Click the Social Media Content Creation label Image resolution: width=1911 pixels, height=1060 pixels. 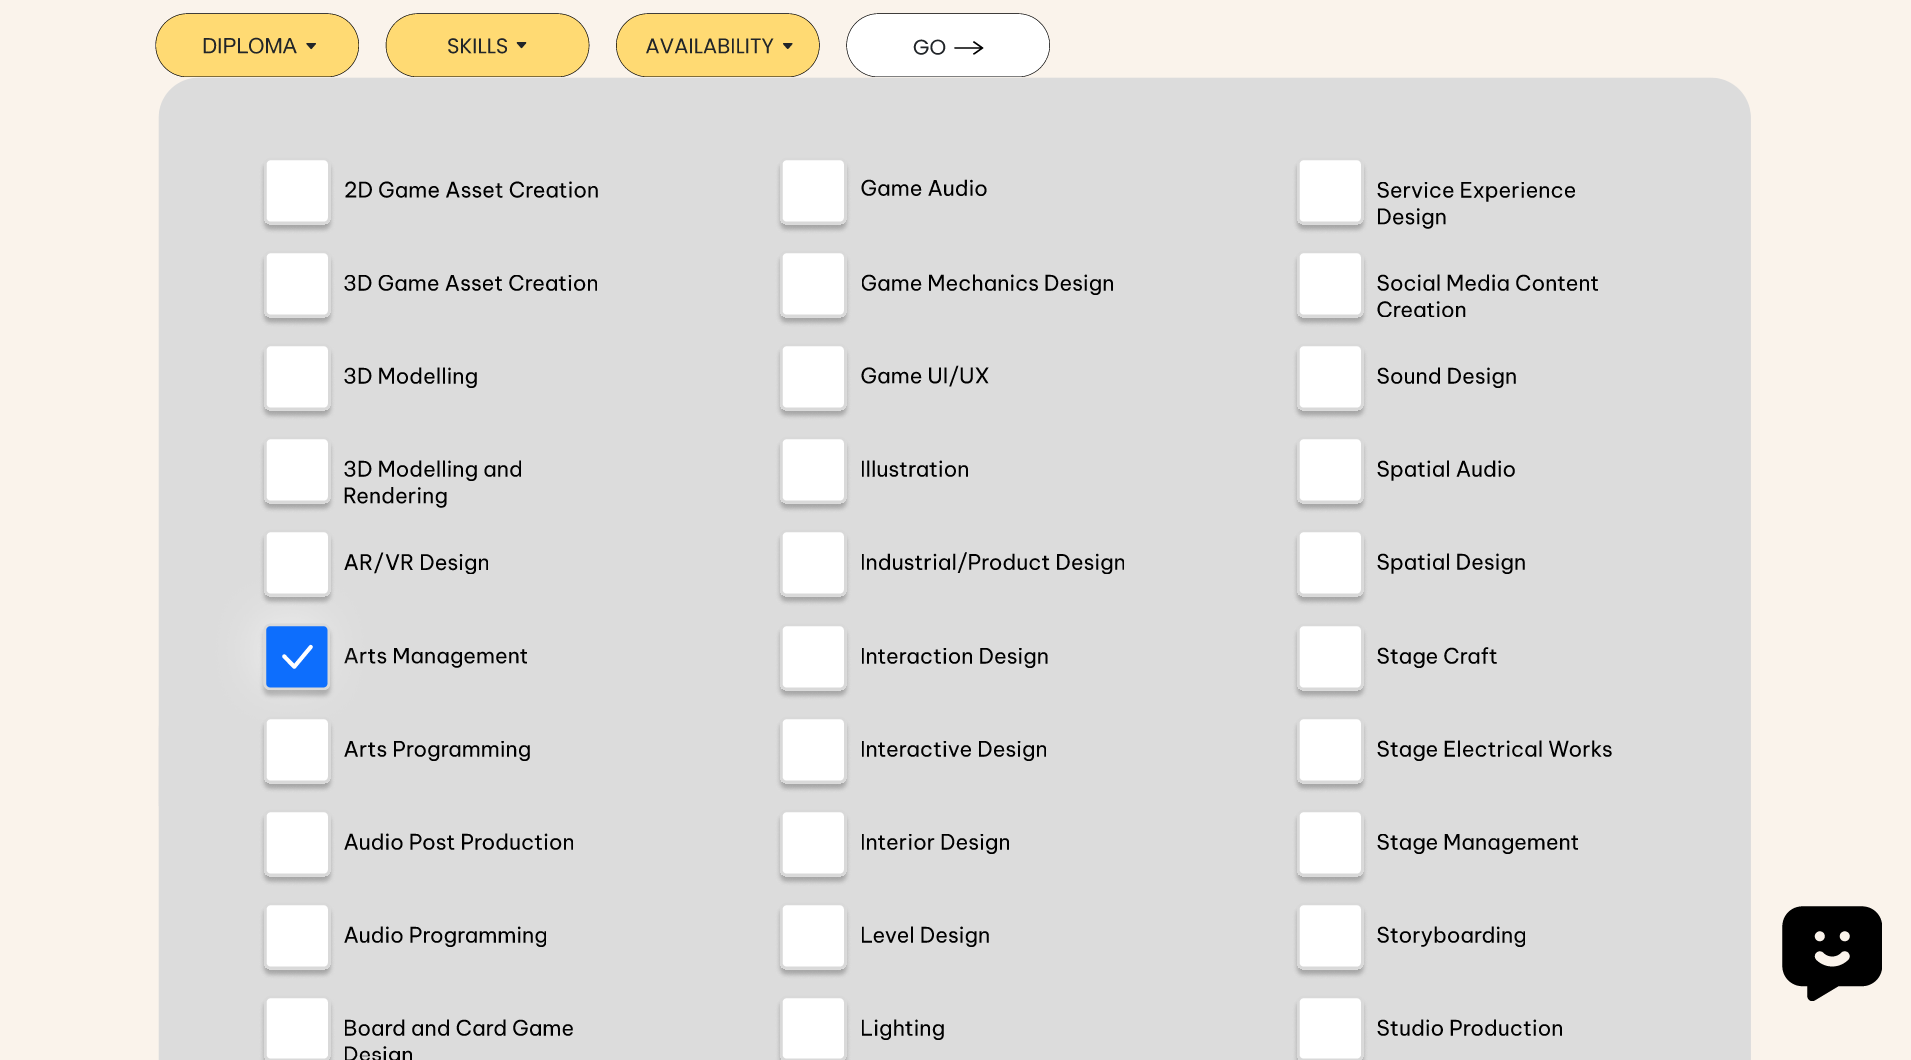[x=1486, y=296]
